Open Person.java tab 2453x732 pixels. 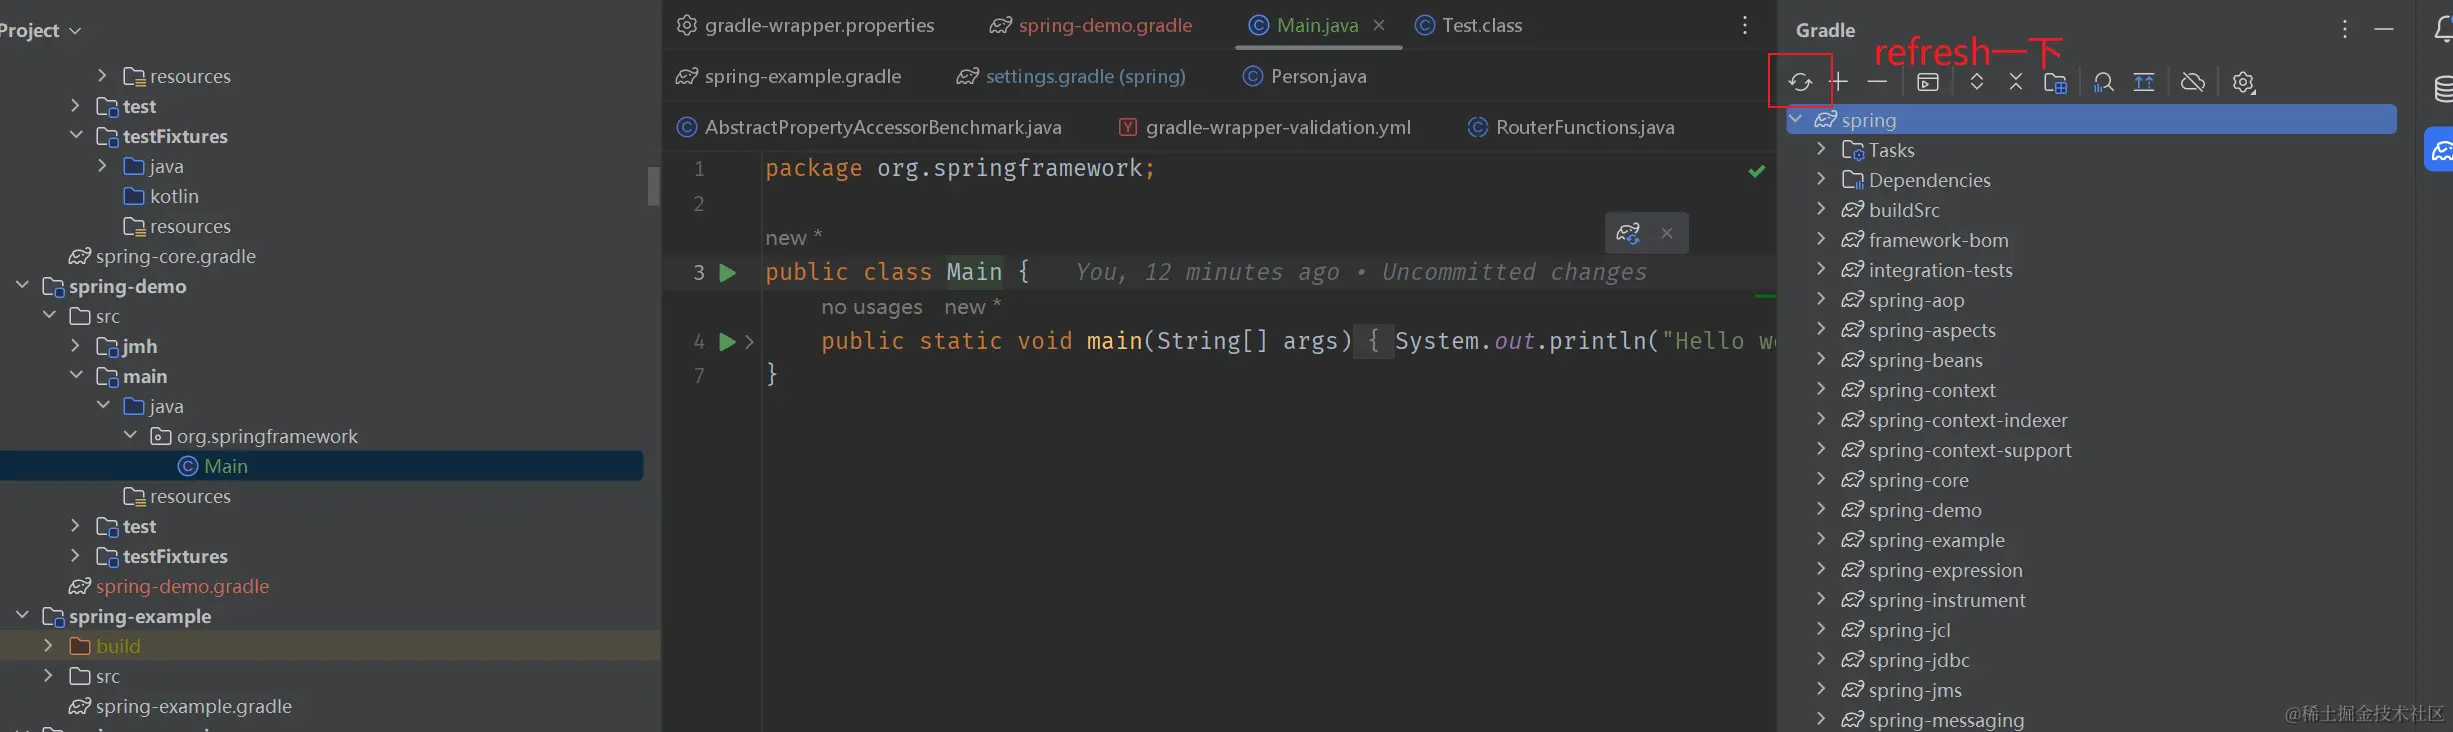pos(1305,77)
